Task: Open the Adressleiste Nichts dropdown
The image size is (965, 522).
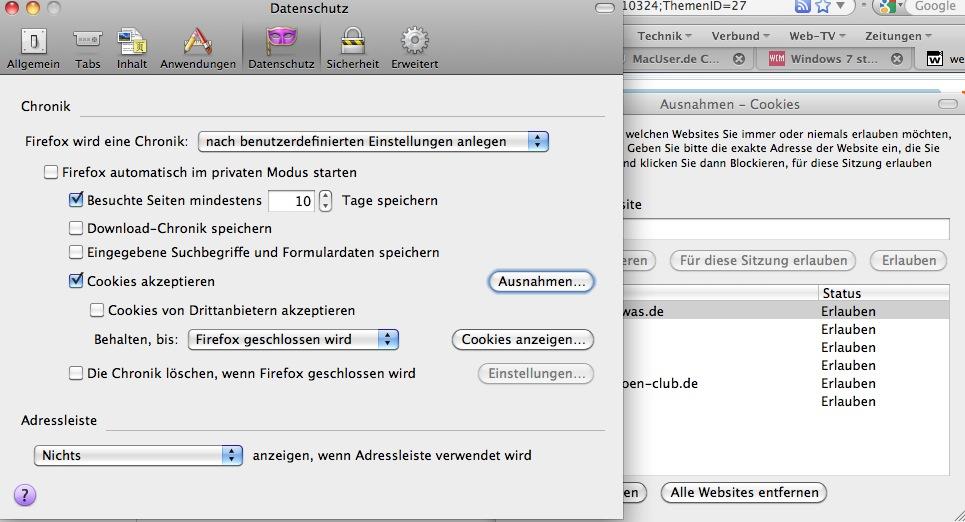Action: (x=138, y=455)
